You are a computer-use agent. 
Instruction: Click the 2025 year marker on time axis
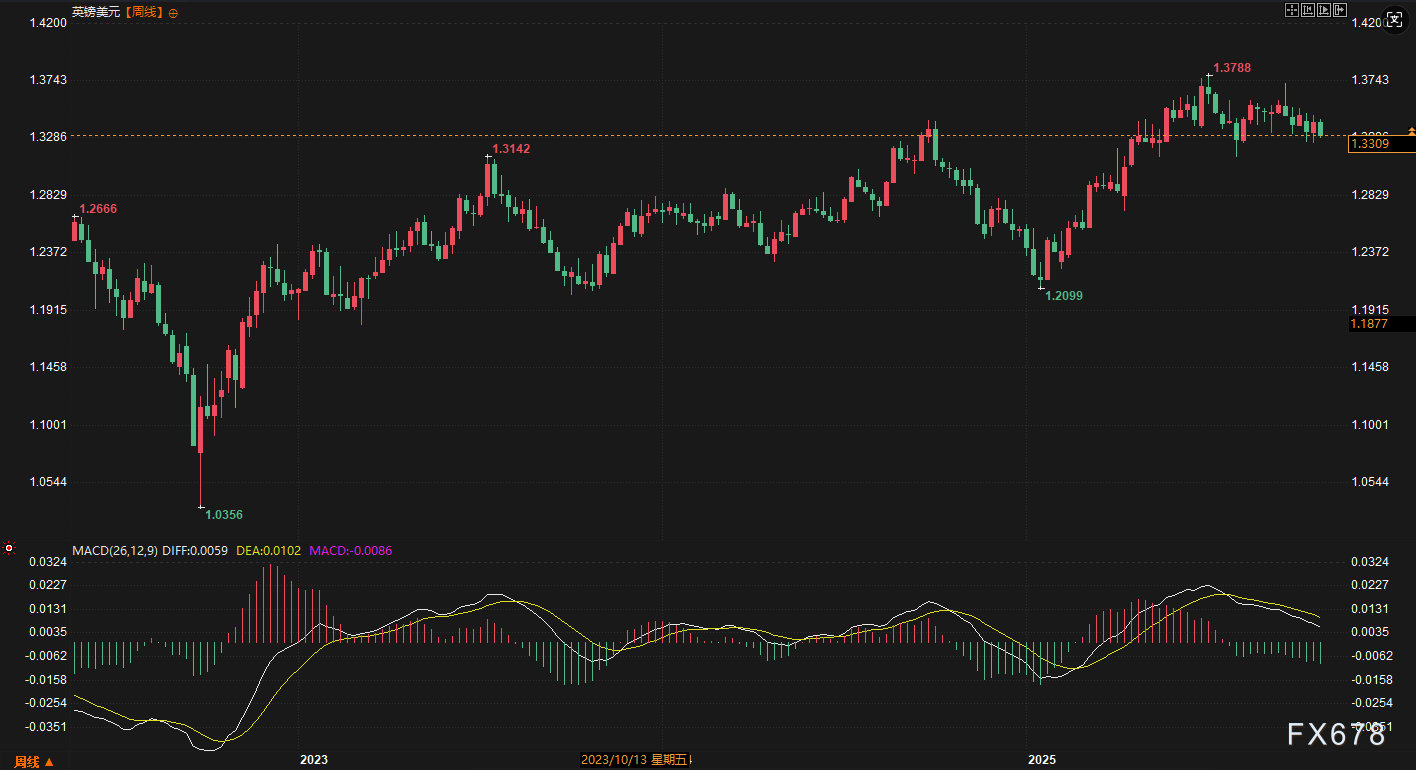[1042, 760]
